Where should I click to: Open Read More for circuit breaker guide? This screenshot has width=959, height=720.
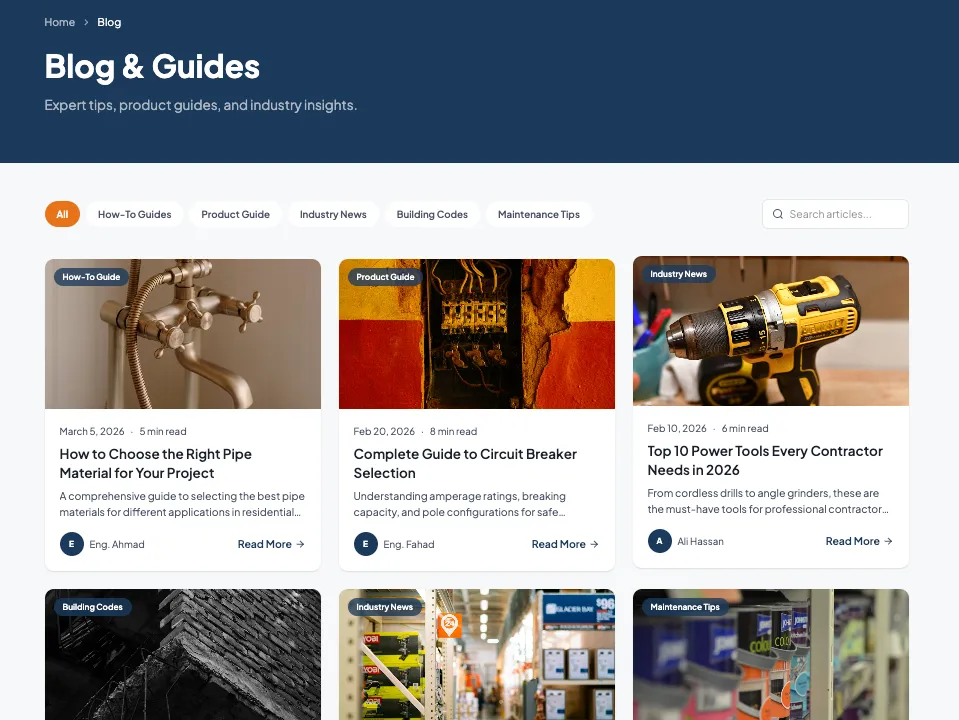pos(565,544)
